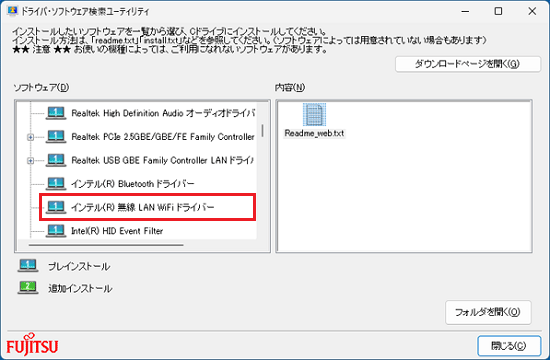This screenshot has height=360, width=550.
Task: Click the フォルダを開く(O) button
Action: (x=488, y=312)
